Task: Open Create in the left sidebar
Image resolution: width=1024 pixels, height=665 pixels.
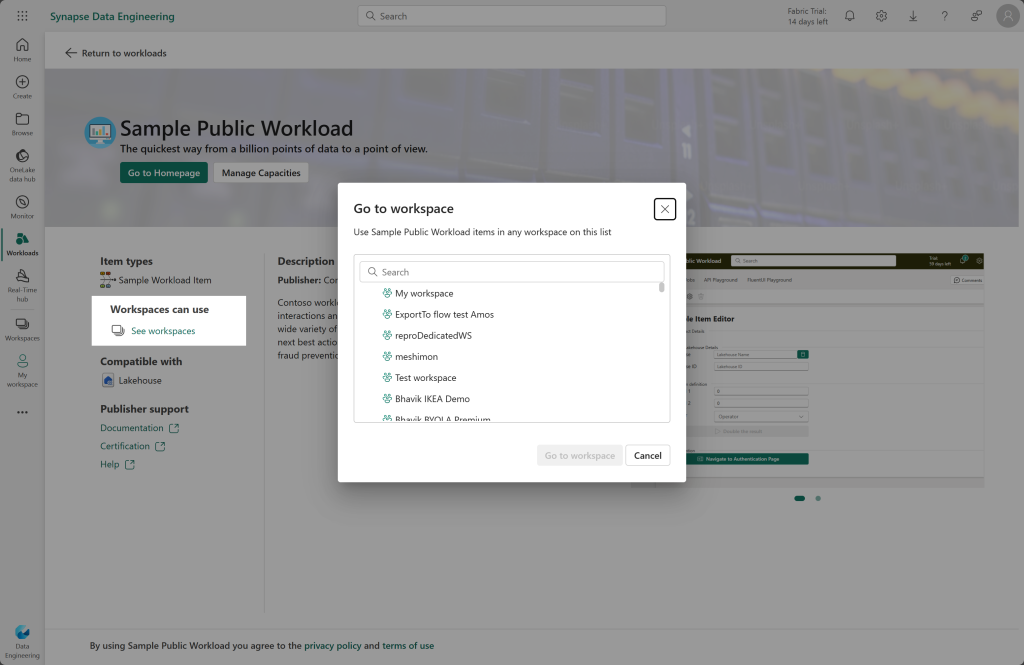Action: [x=22, y=87]
